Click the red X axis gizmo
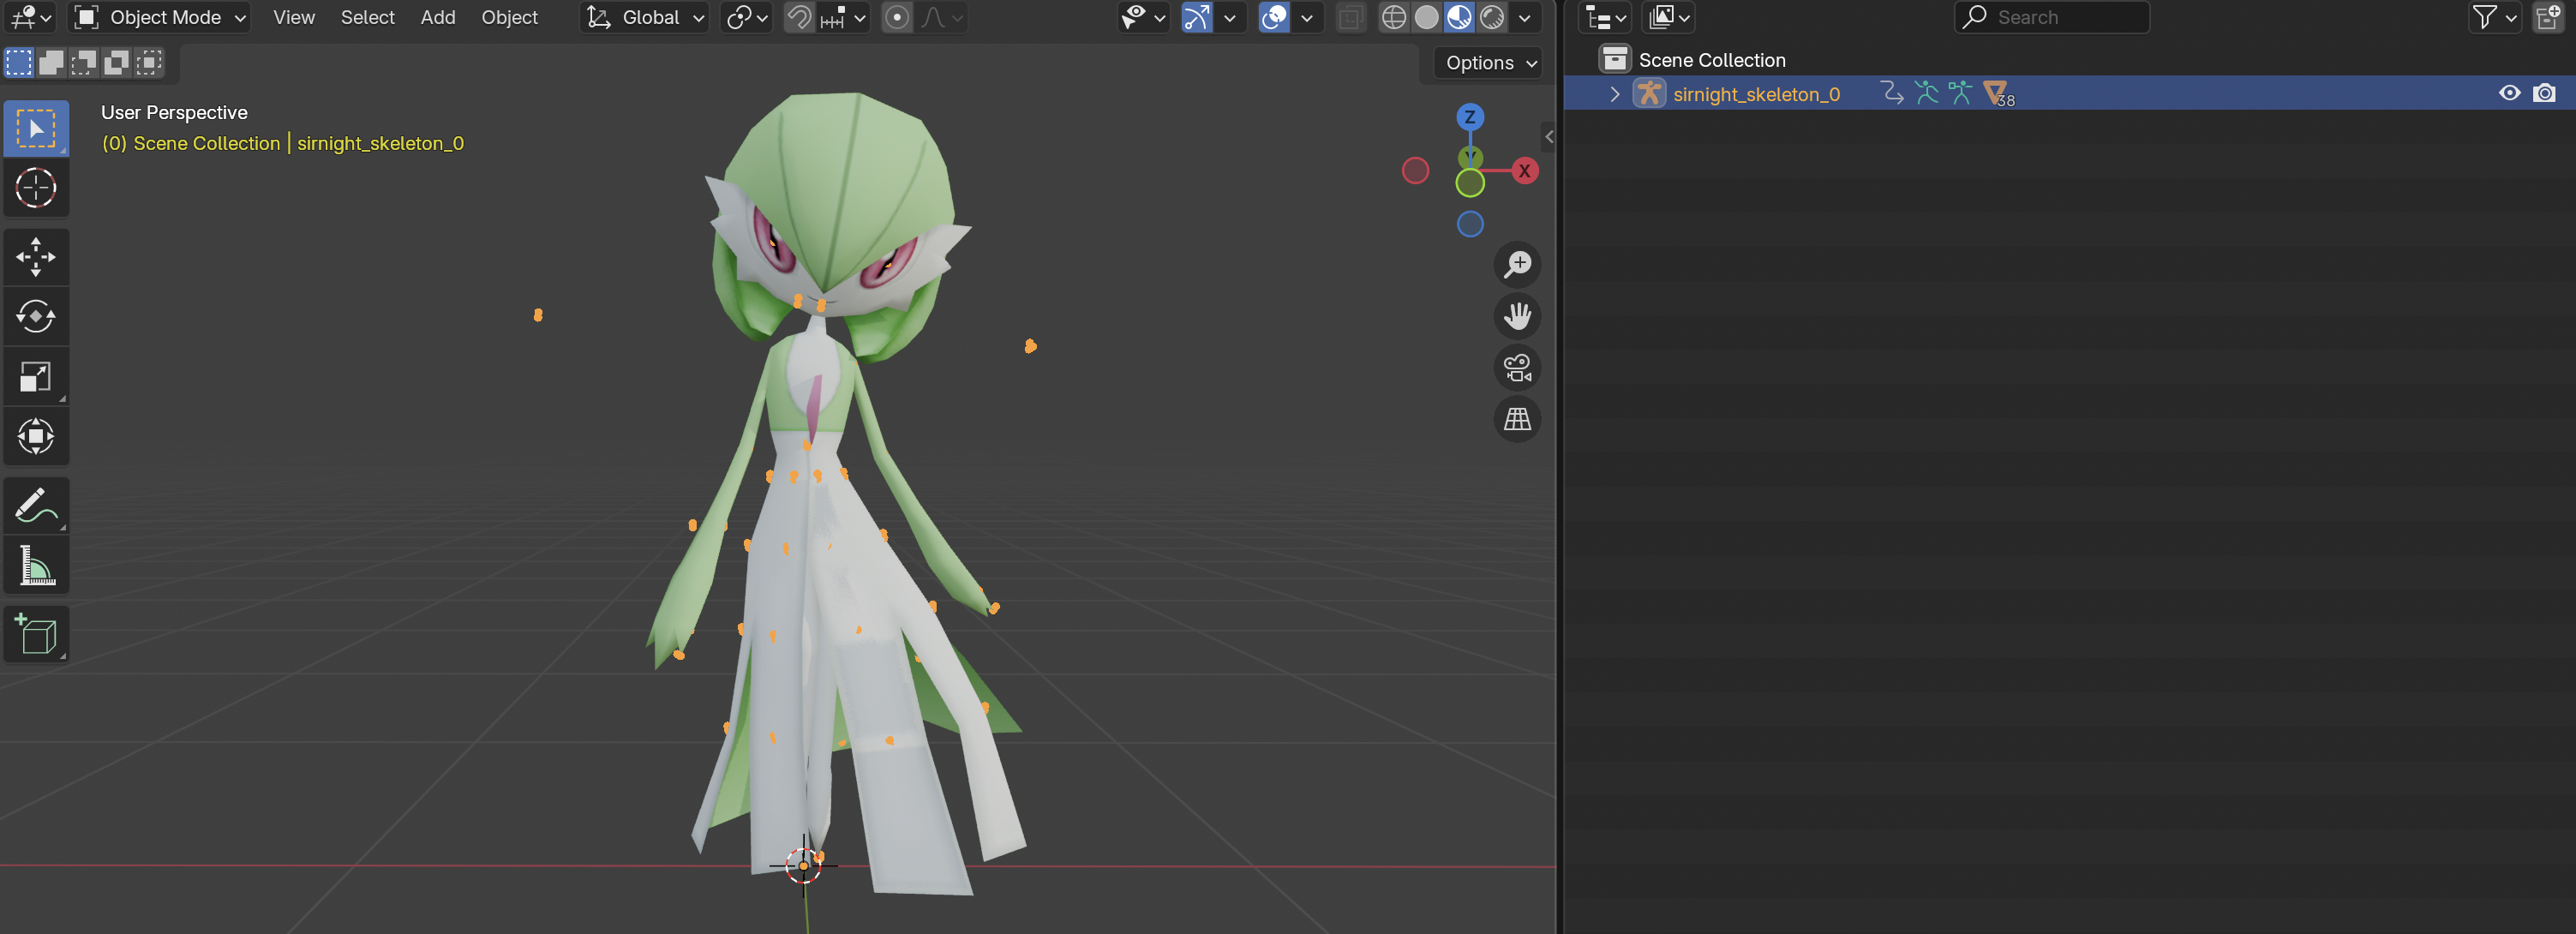Image resolution: width=2576 pixels, height=934 pixels. click(x=1524, y=170)
